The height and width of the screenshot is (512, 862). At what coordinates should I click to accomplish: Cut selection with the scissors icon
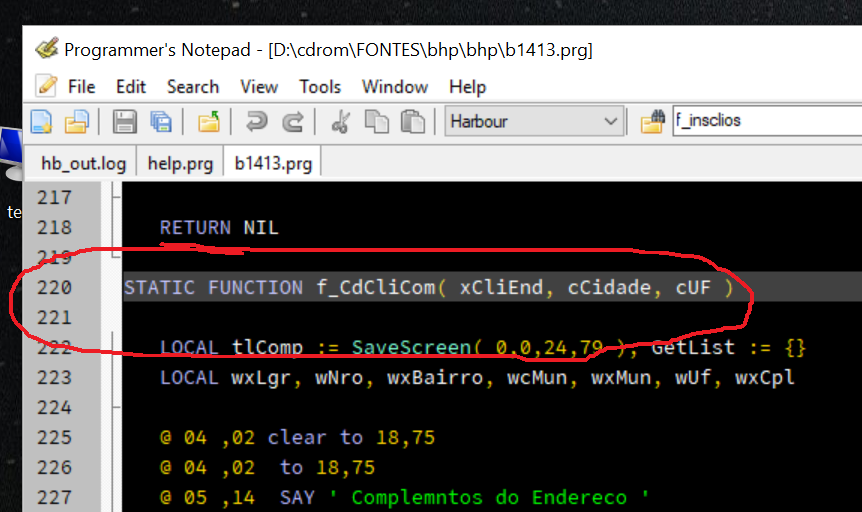pos(341,122)
